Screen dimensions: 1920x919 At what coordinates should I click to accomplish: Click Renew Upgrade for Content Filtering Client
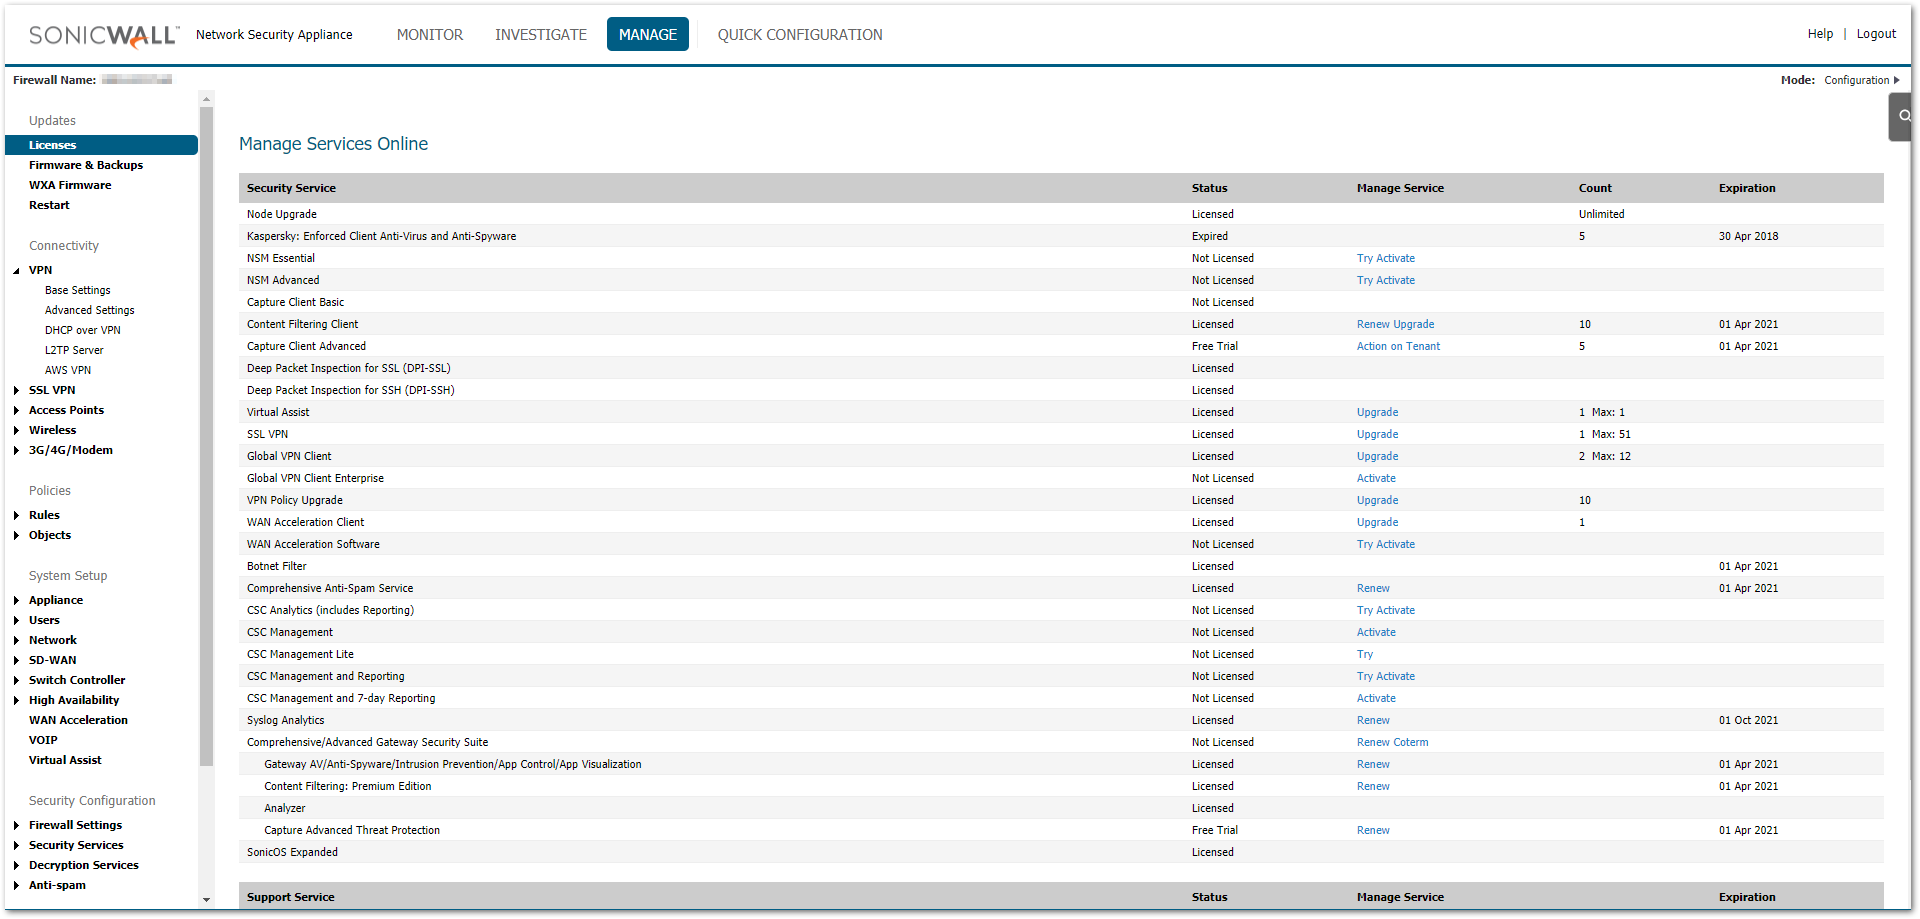(x=1395, y=324)
